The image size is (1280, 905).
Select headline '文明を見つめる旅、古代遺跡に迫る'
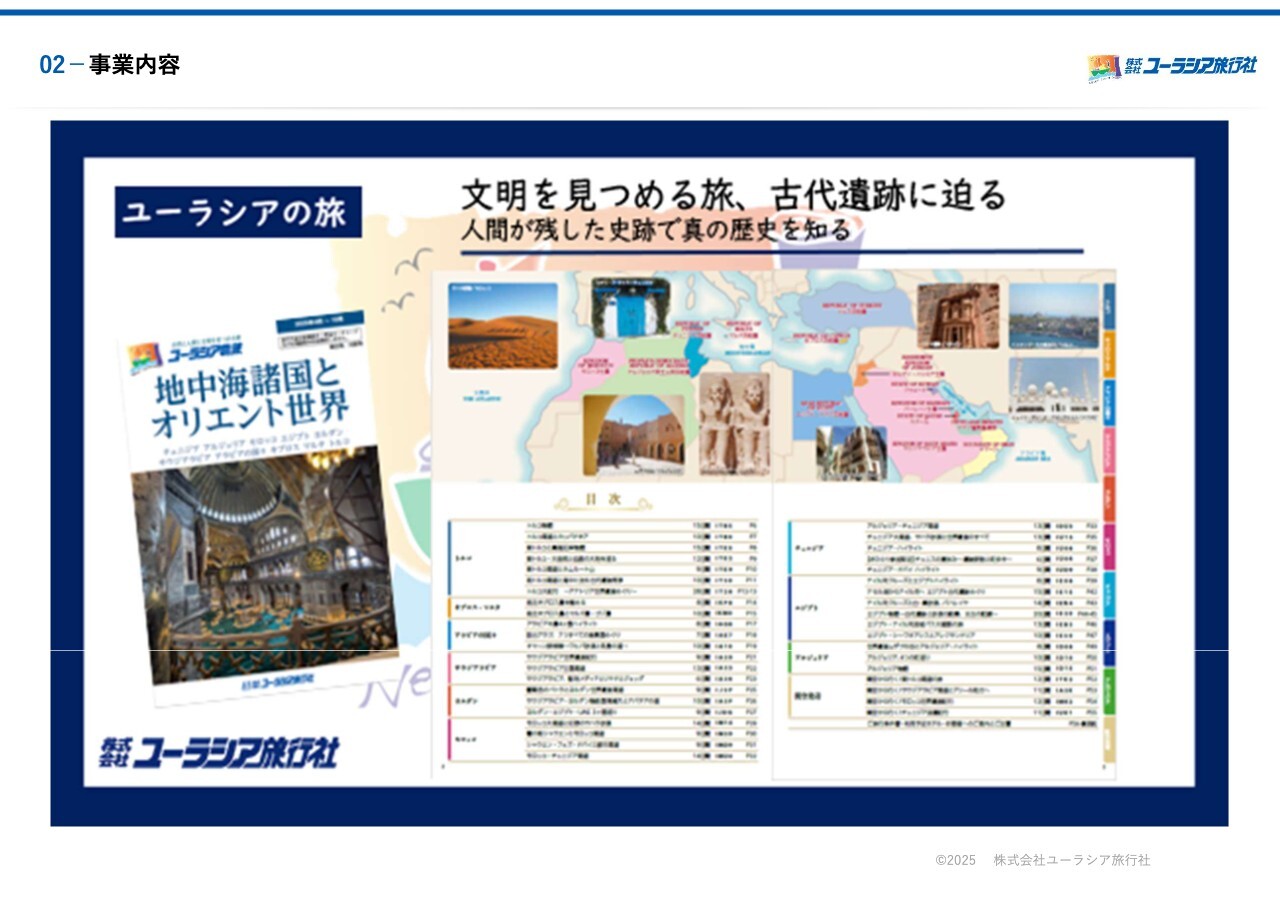[733, 194]
